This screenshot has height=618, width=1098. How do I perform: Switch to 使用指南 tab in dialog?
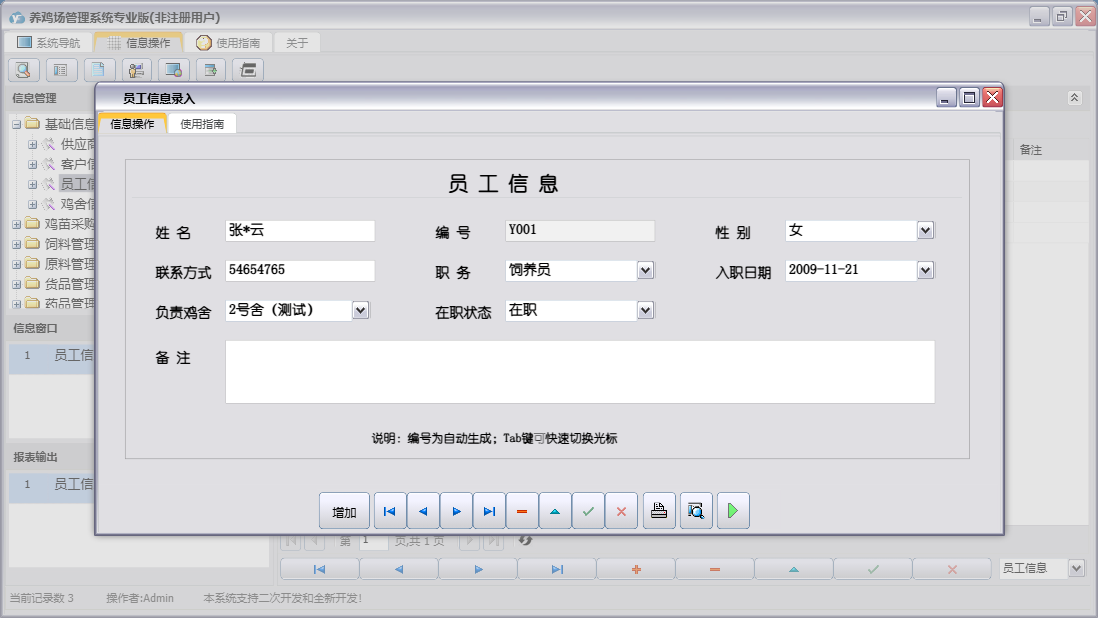coord(201,124)
